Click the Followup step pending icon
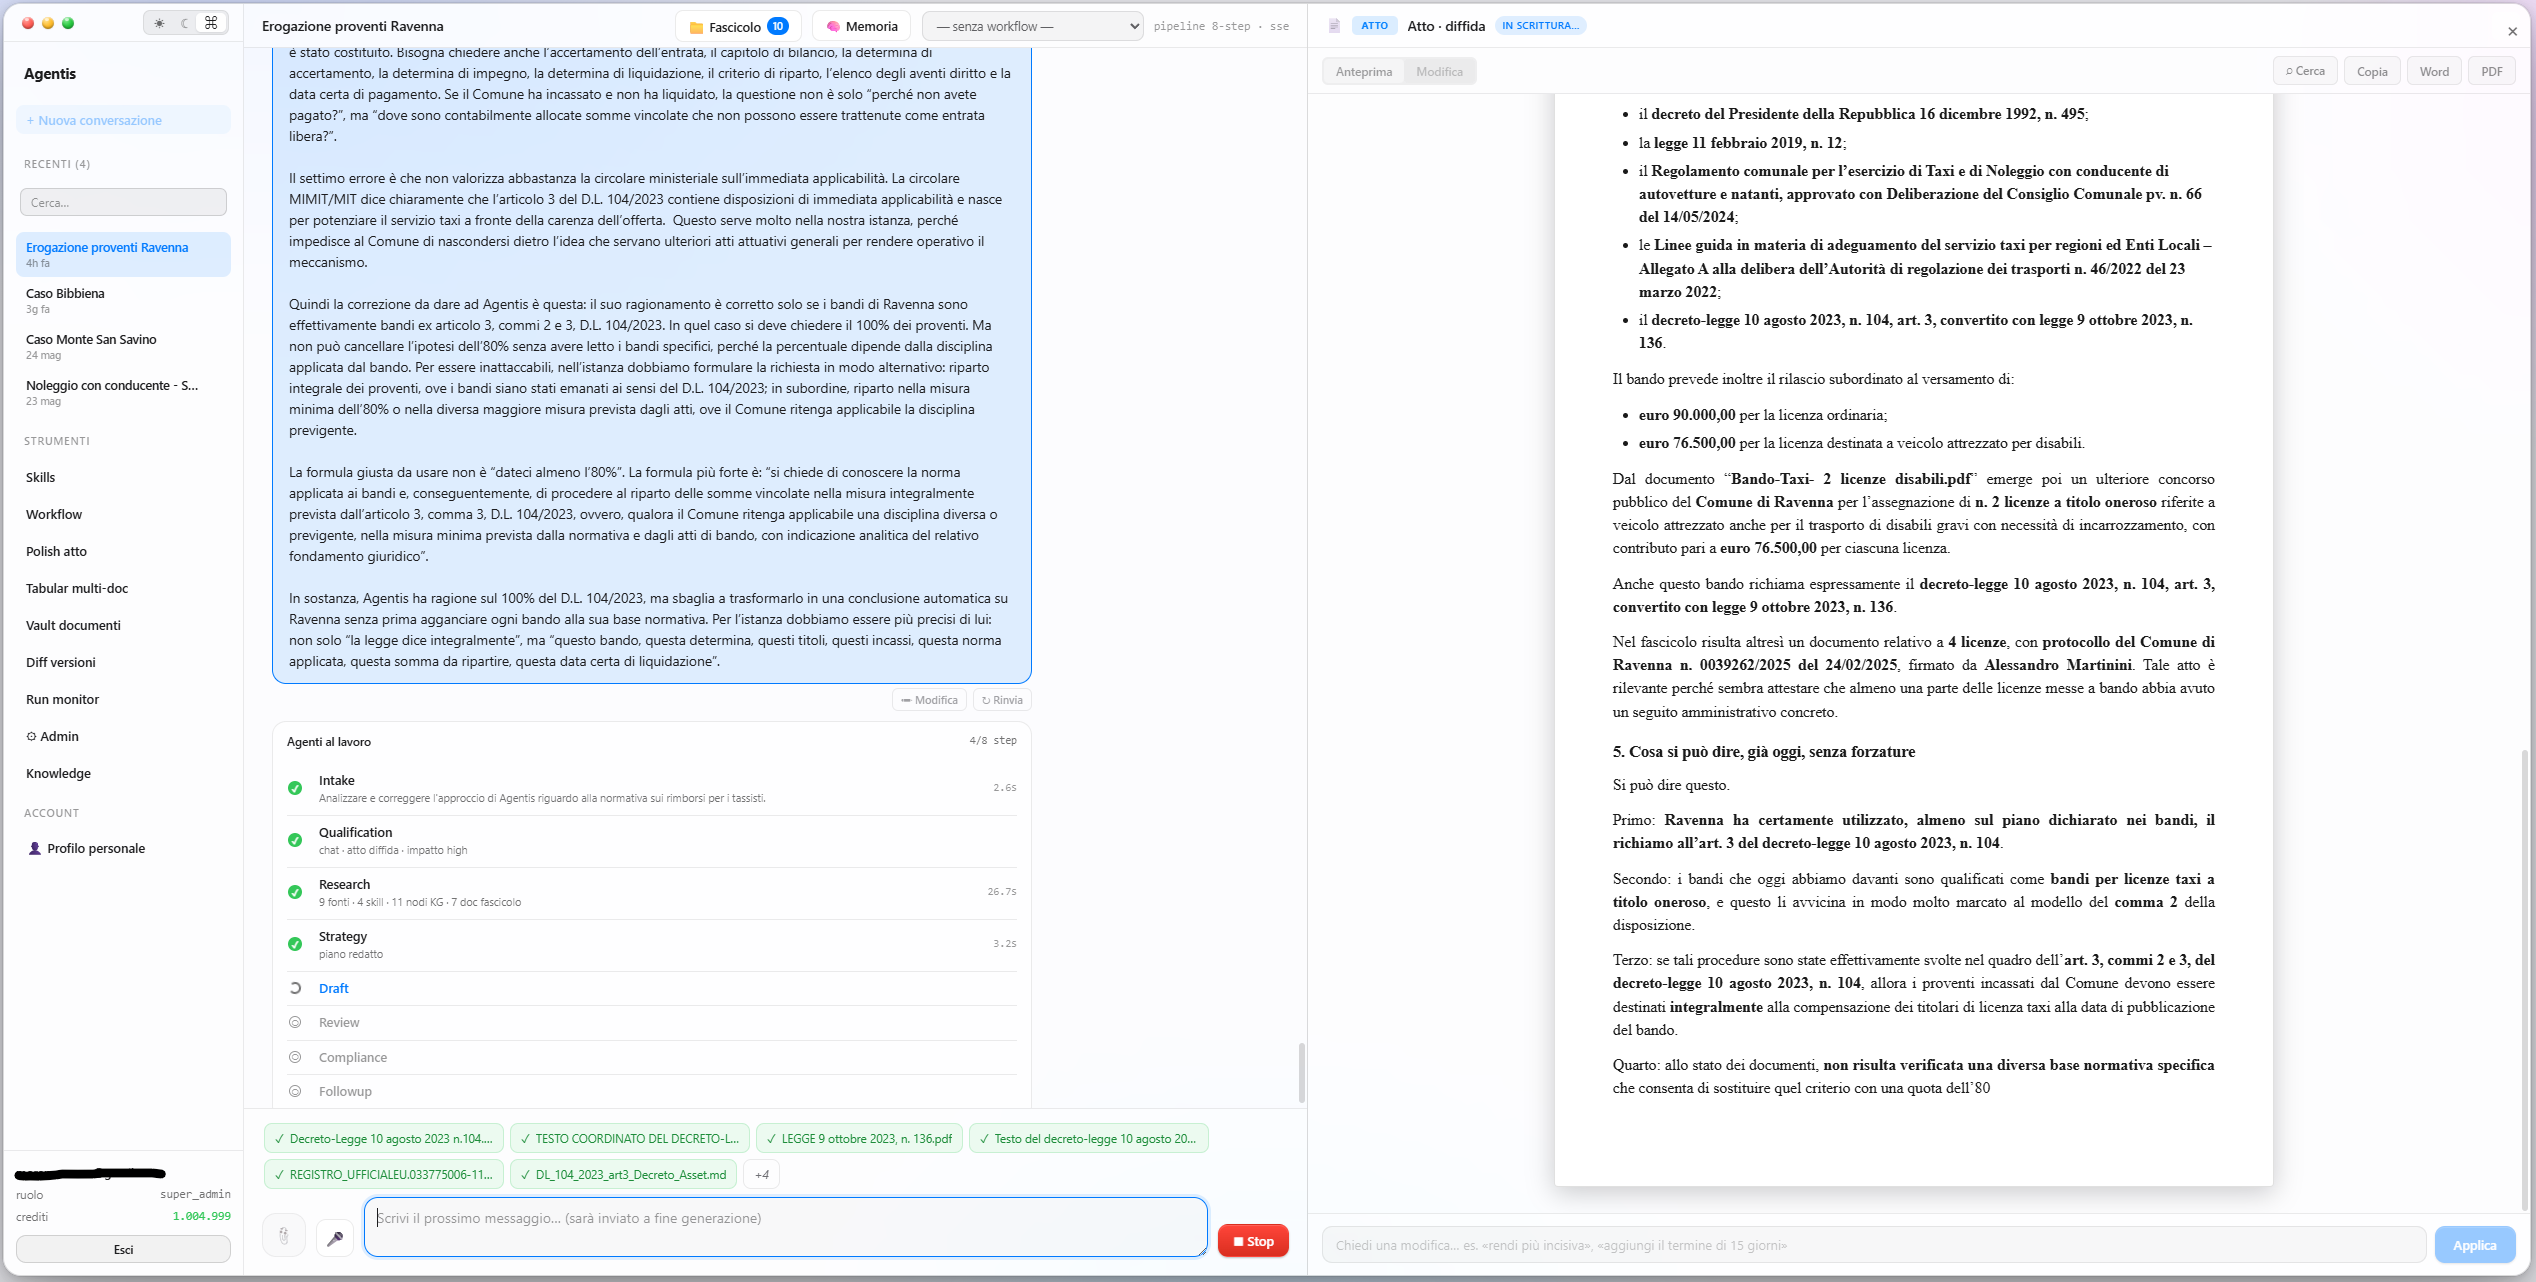2536x1282 pixels. click(295, 1091)
